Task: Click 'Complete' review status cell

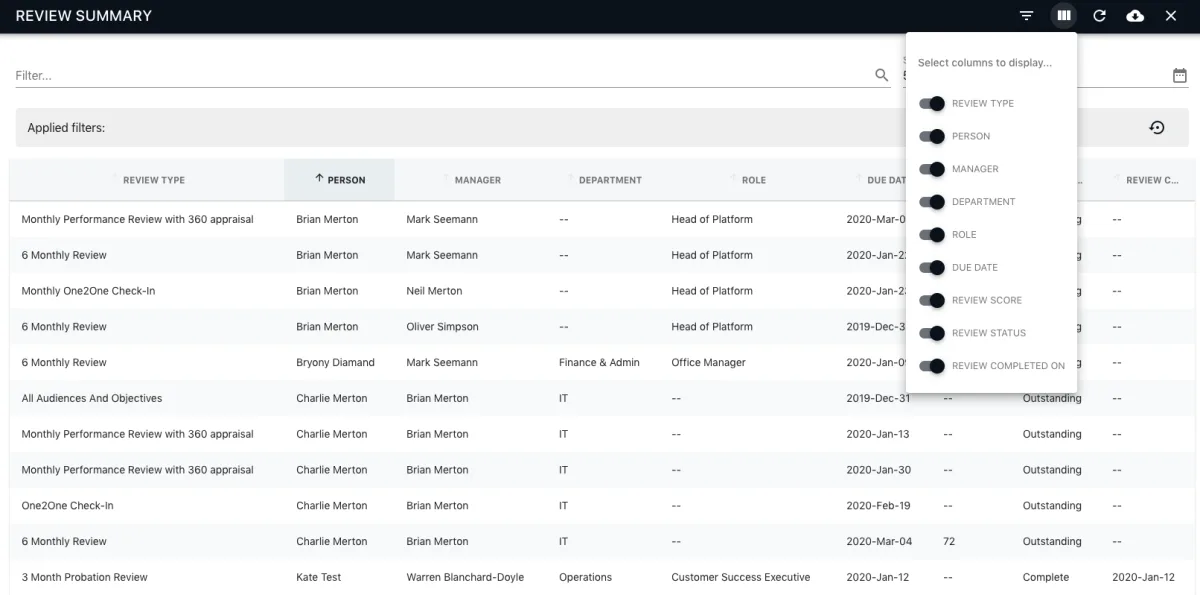Action: pyautogui.click(x=1046, y=577)
